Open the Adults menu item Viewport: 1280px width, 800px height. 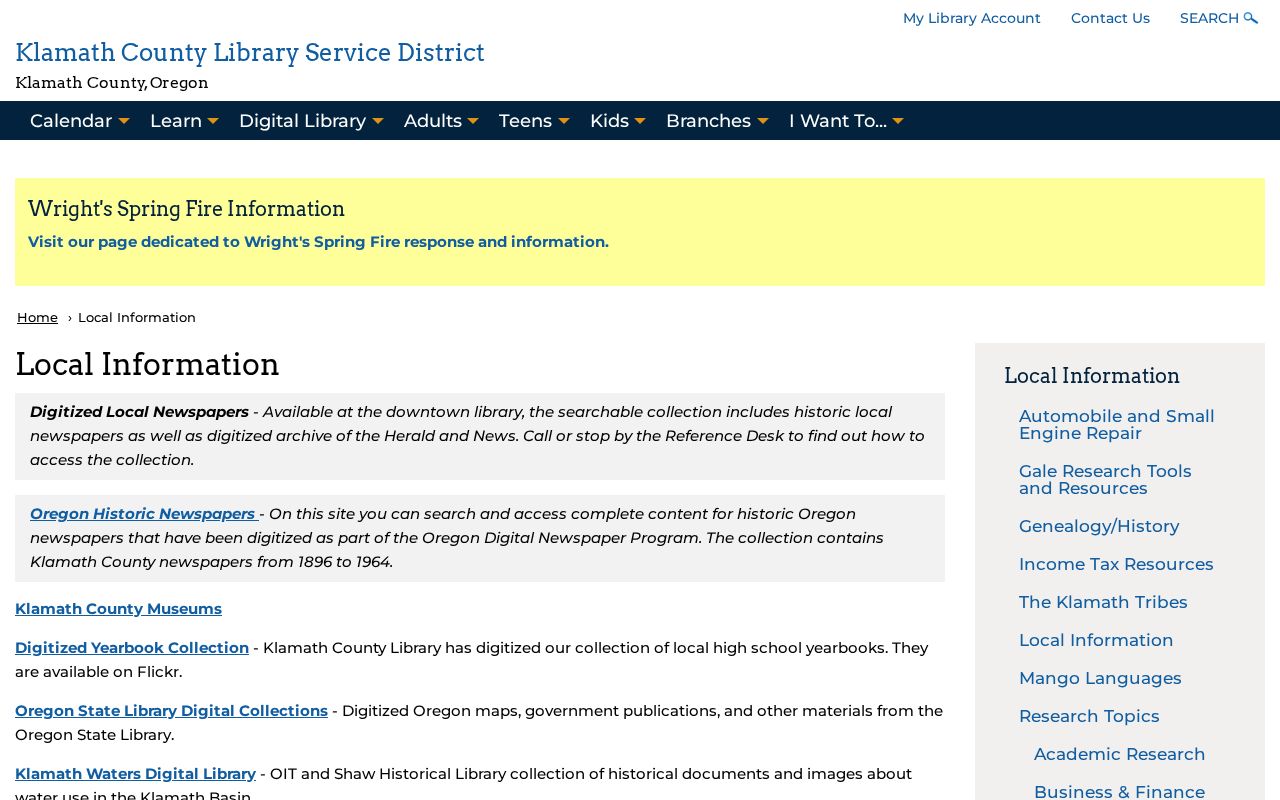433,121
